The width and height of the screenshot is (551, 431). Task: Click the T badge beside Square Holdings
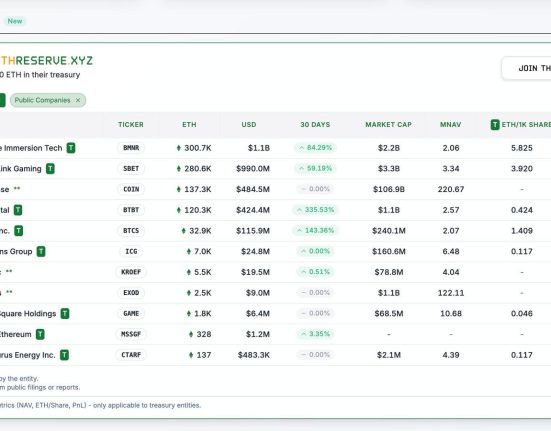coord(65,313)
